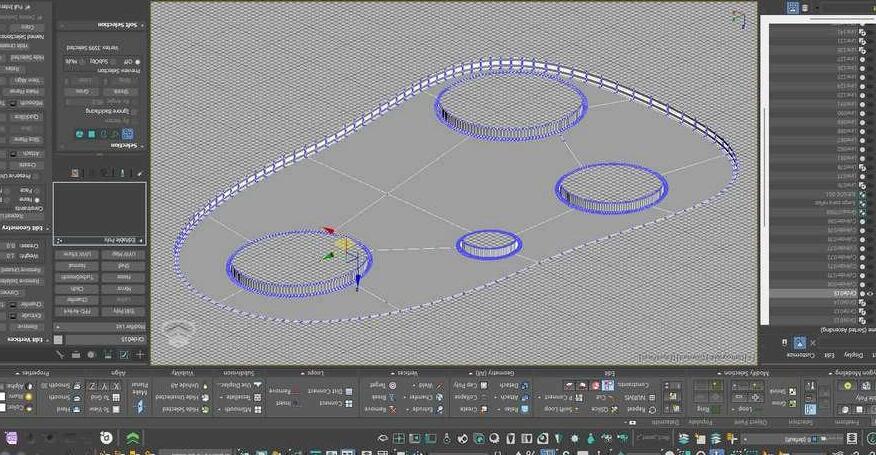
Task: Open the Hierarchy tab in the command panel
Action: (108, 355)
